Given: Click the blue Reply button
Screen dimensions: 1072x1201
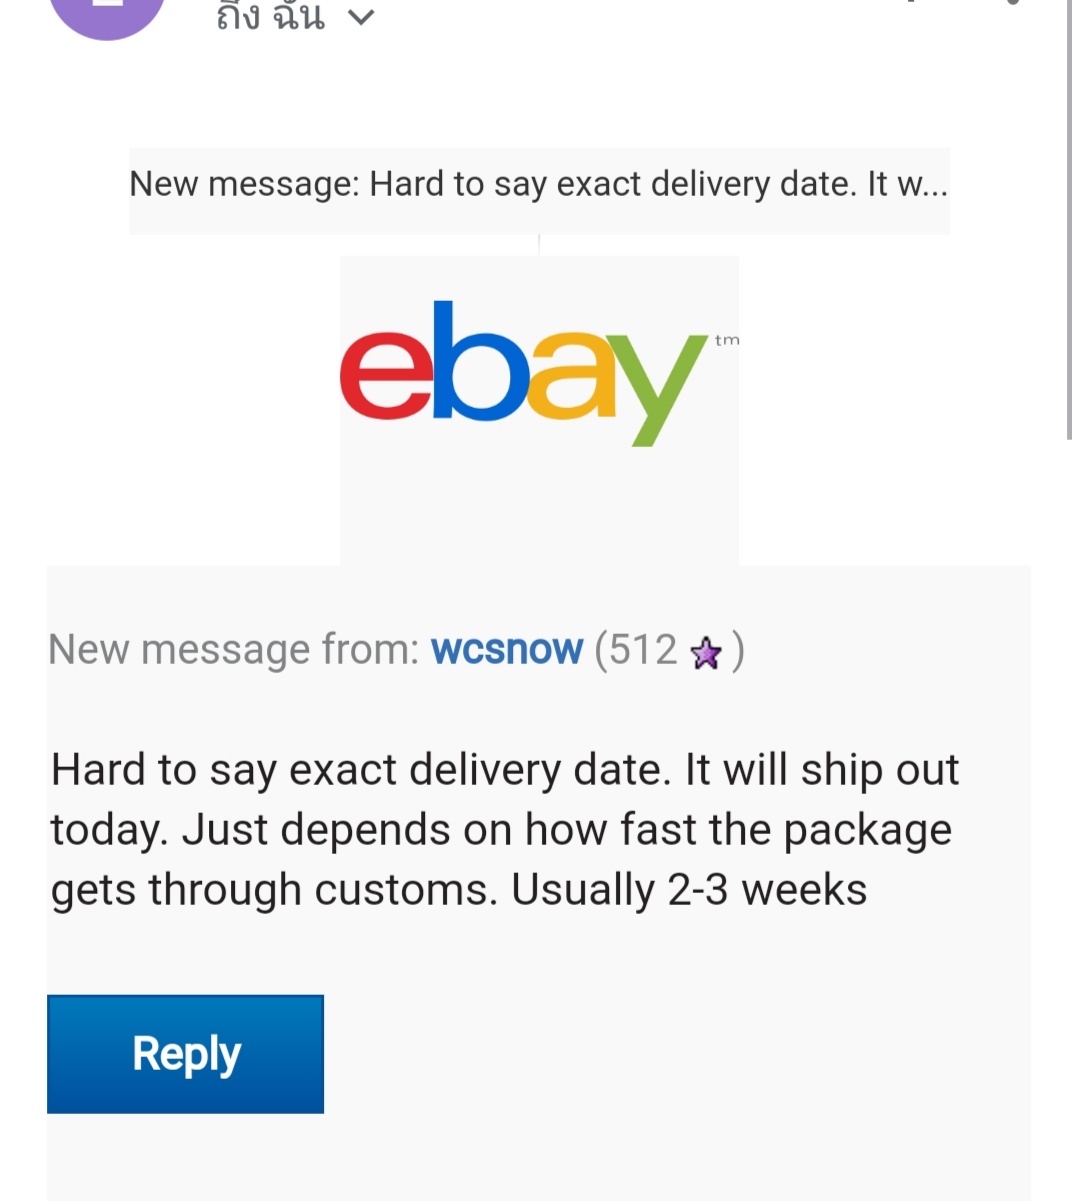Looking at the screenshot, I should (x=185, y=1054).
